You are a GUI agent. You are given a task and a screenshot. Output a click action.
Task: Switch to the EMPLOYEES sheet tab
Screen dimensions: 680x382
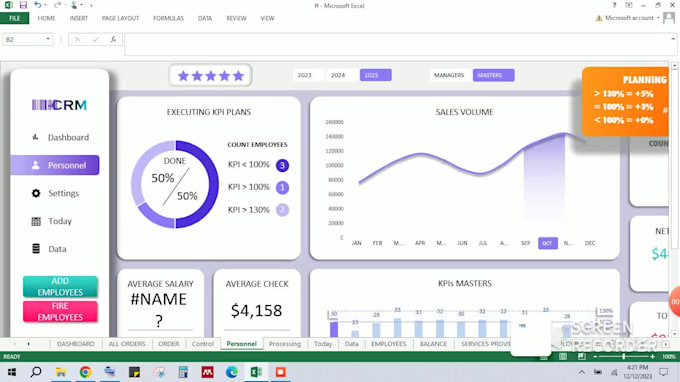pos(389,344)
